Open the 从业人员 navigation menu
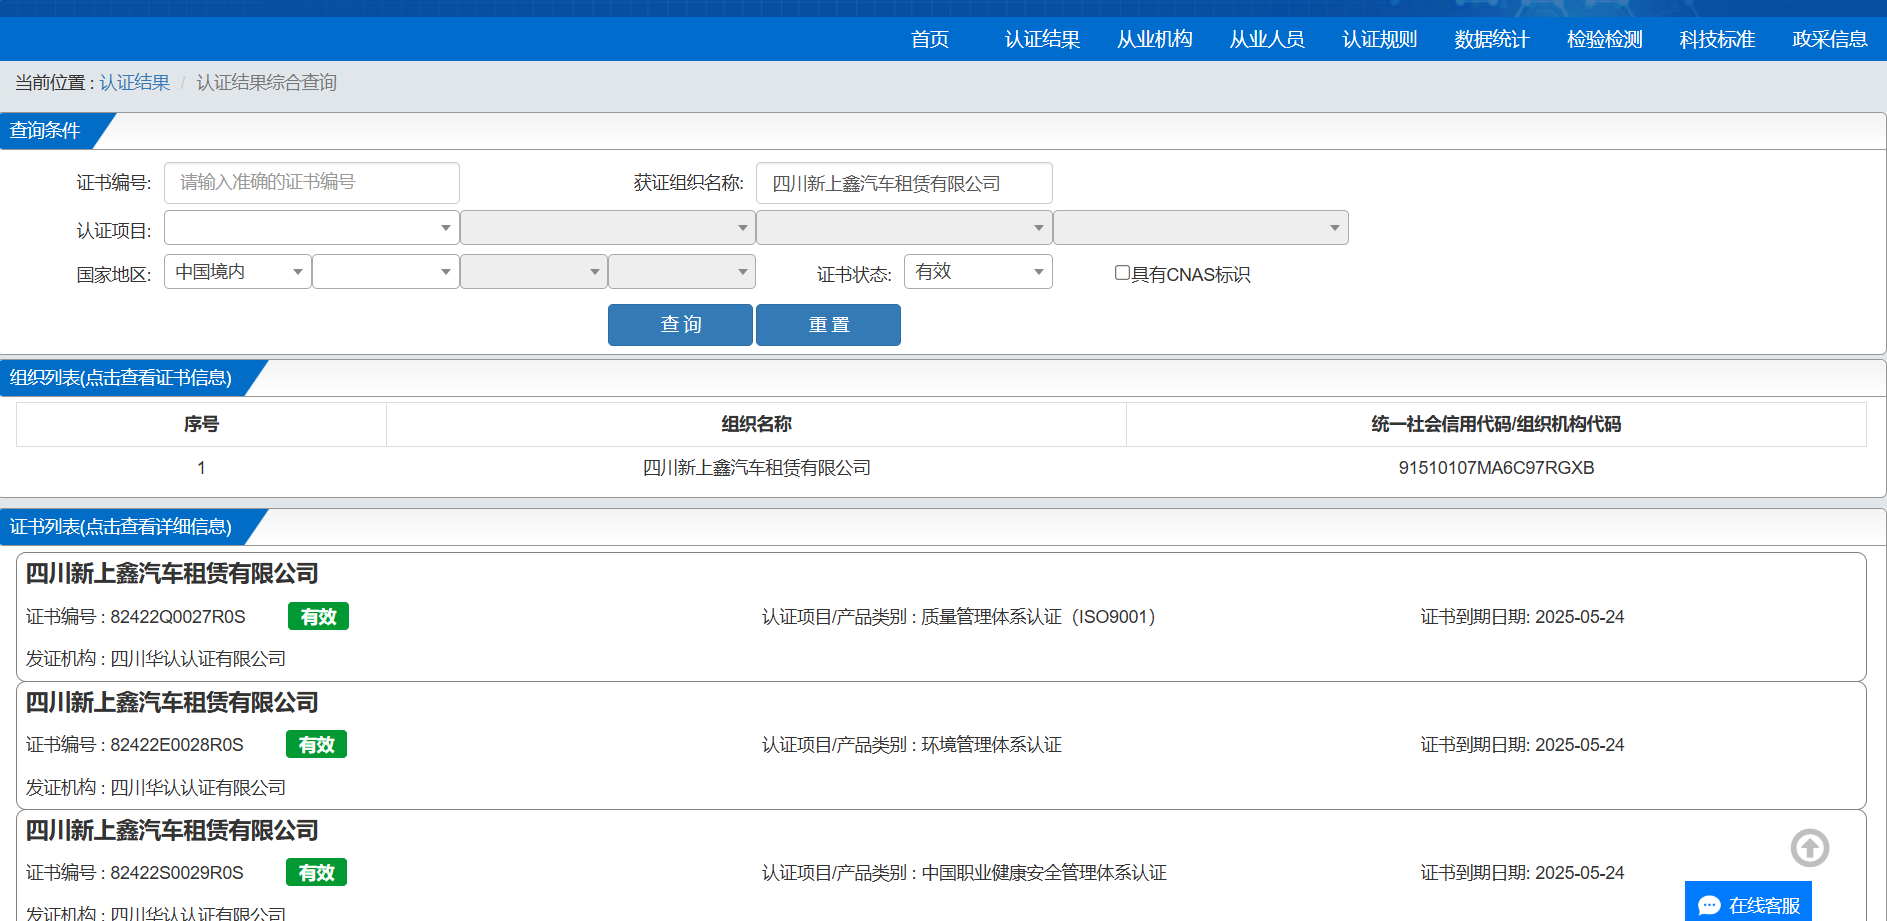Viewport: 1887px width, 921px height. [x=1267, y=39]
